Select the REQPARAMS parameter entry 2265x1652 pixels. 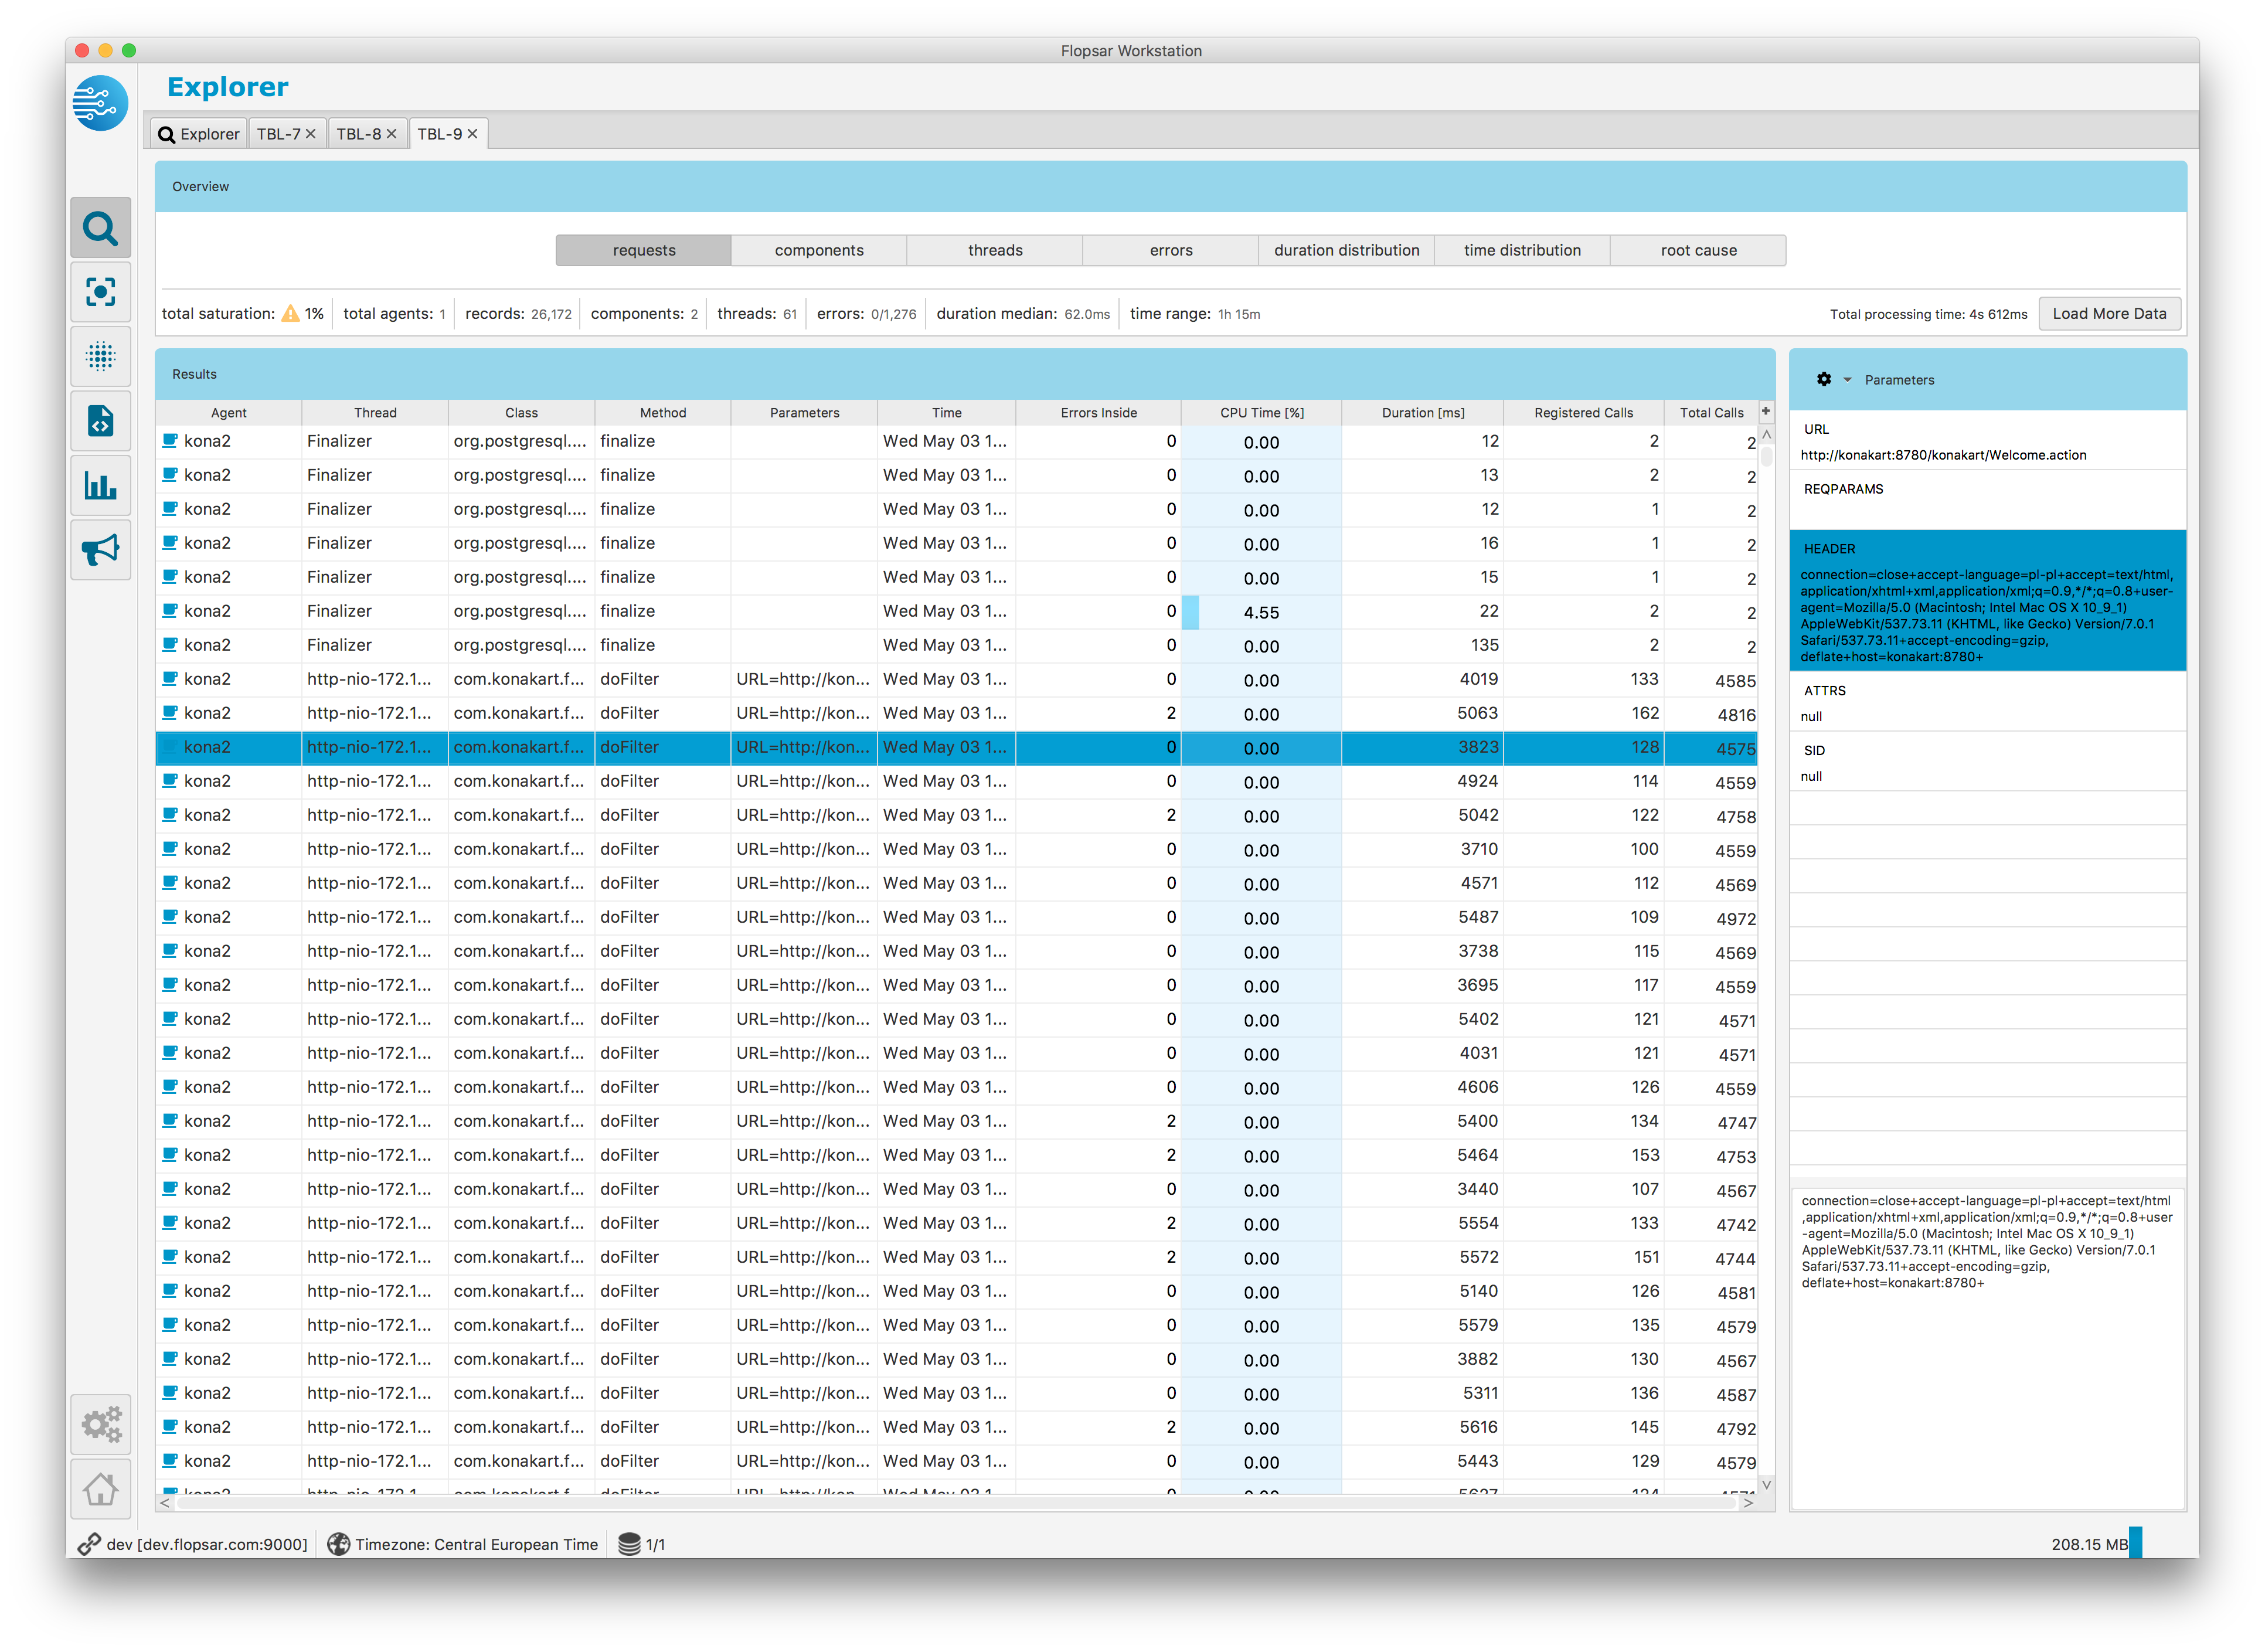point(1988,499)
